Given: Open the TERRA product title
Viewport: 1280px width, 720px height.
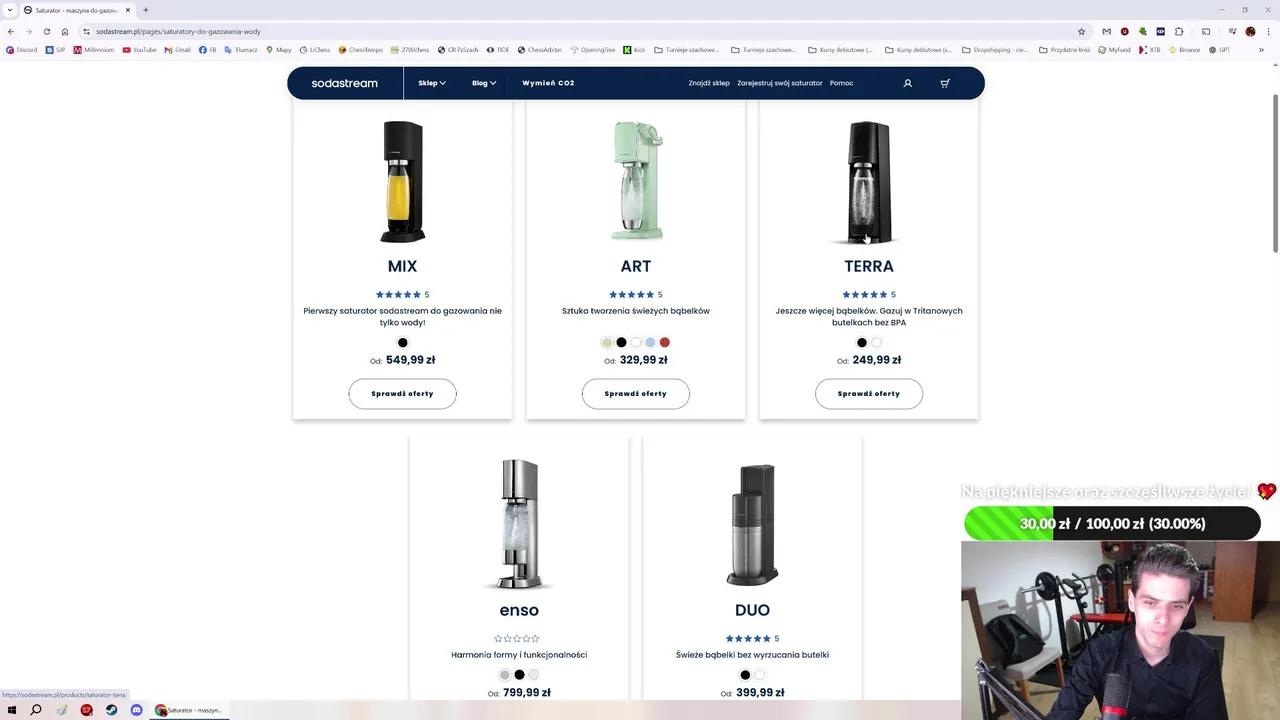Looking at the screenshot, I should (x=869, y=266).
